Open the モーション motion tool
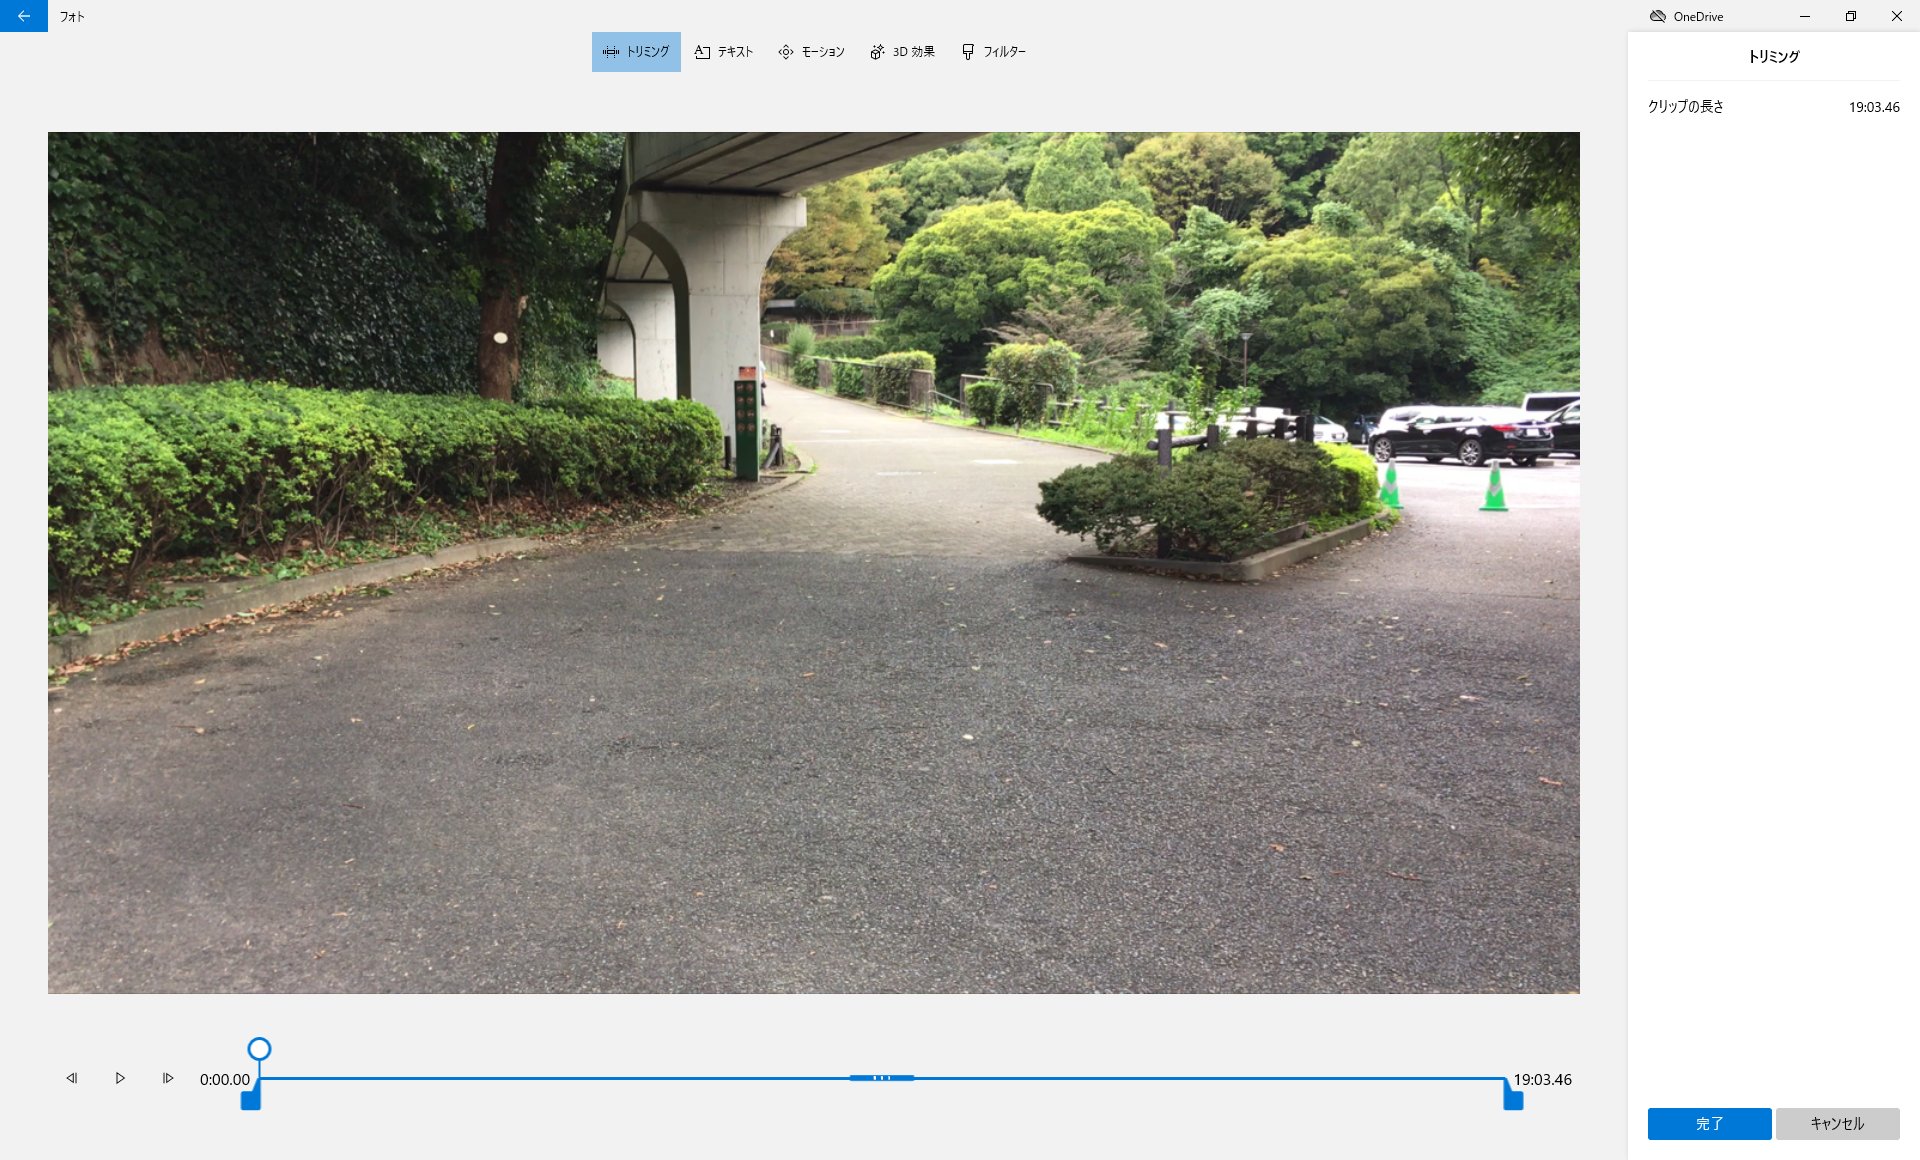 (x=811, y=52)
